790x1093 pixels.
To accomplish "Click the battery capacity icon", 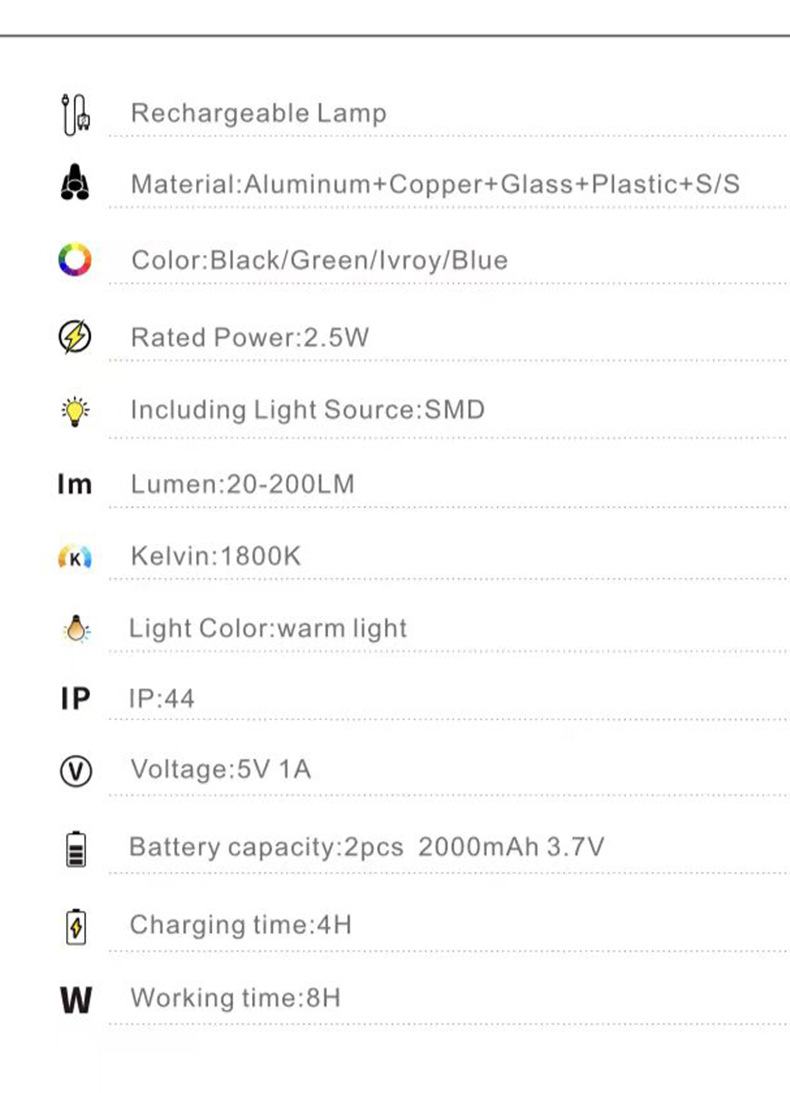I will (x=76, y=849).
